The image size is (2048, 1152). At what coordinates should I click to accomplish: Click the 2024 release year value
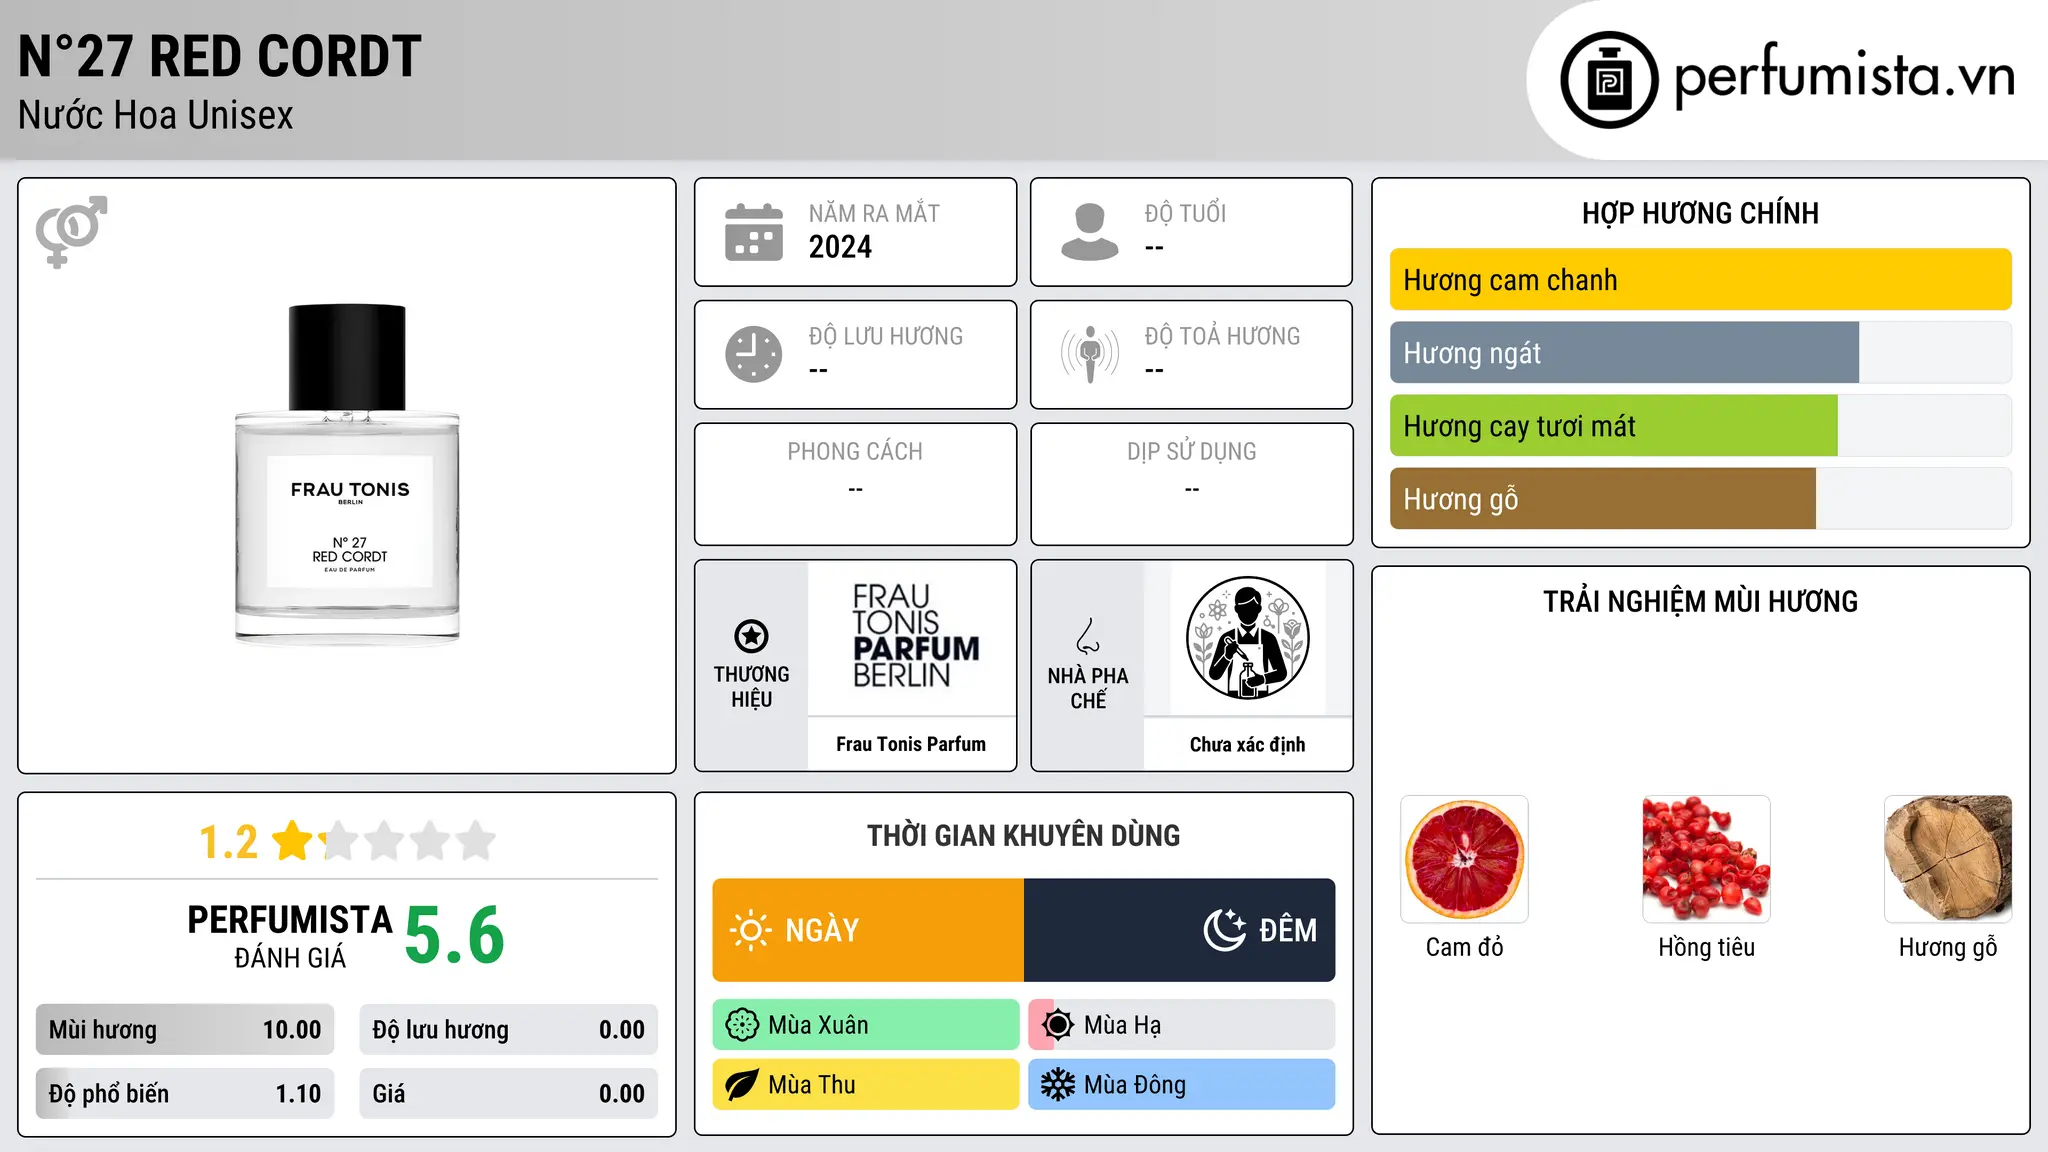click(x=840, y=247)
